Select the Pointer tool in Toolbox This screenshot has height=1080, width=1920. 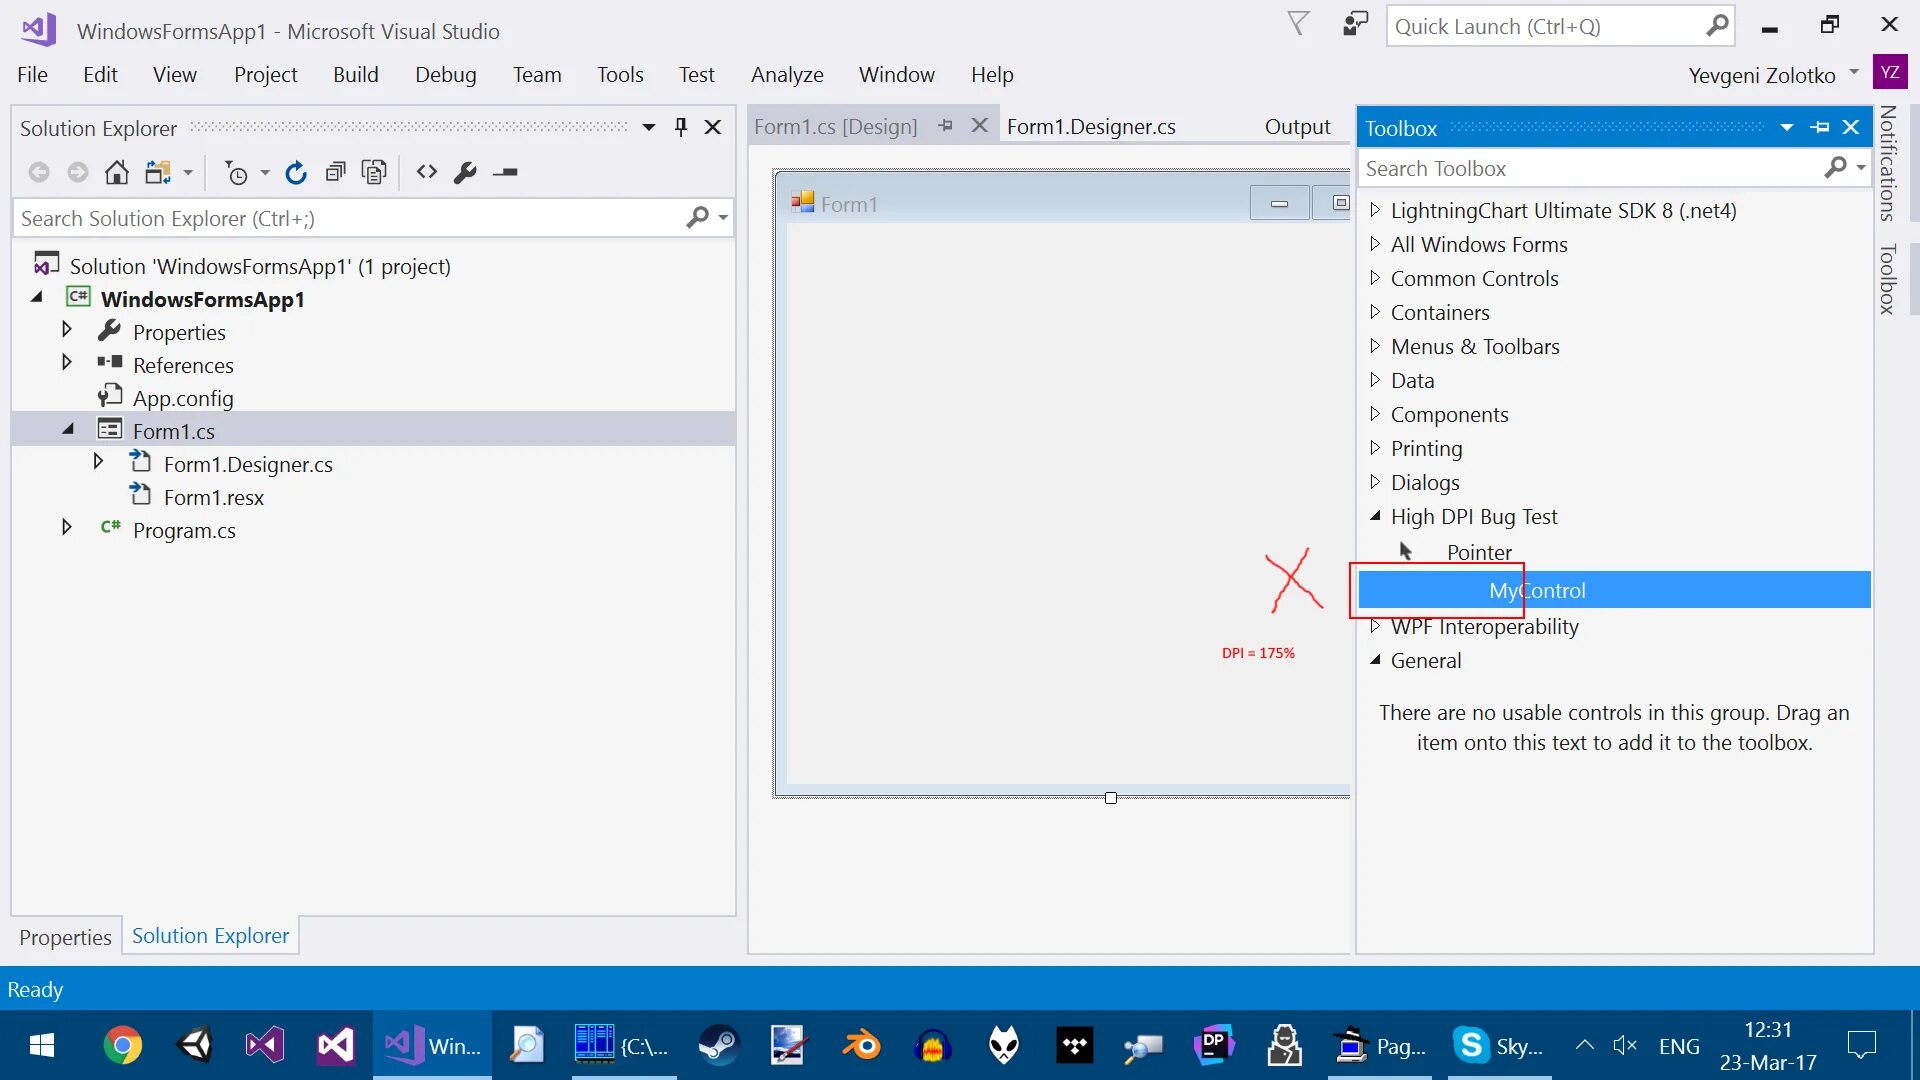(1479, 552)
